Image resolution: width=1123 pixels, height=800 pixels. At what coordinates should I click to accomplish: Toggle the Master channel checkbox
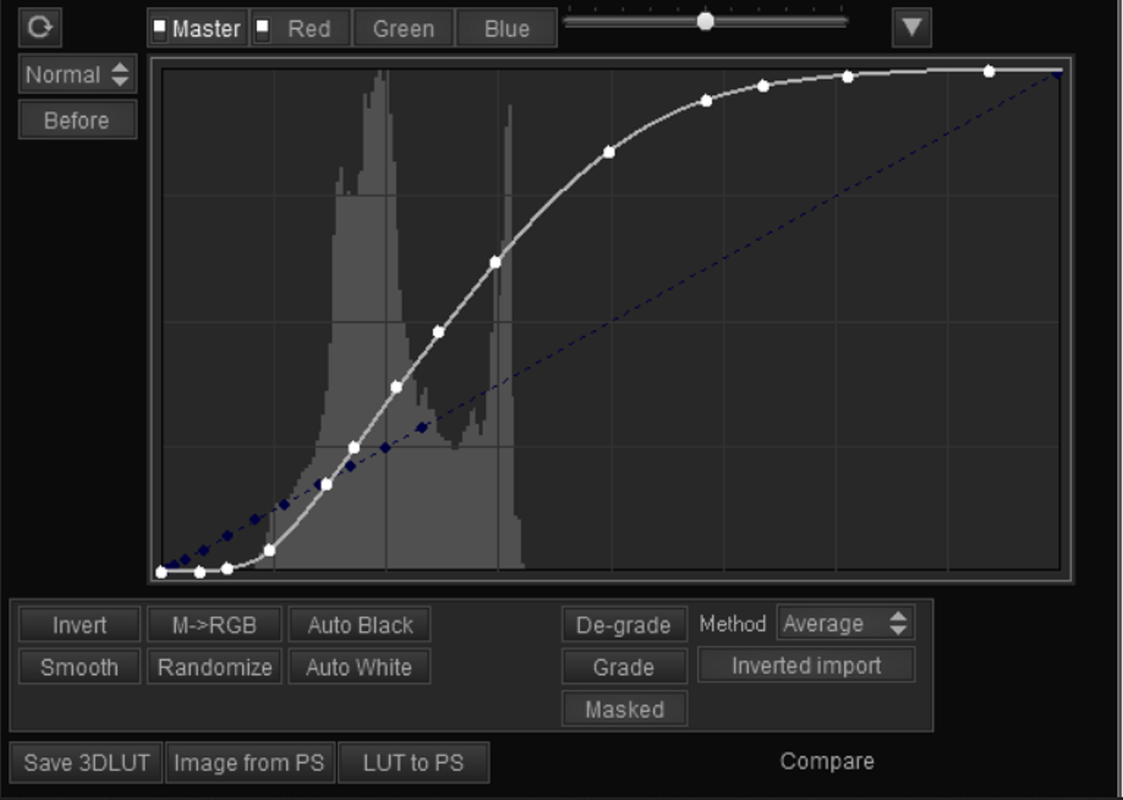[160, 28]
